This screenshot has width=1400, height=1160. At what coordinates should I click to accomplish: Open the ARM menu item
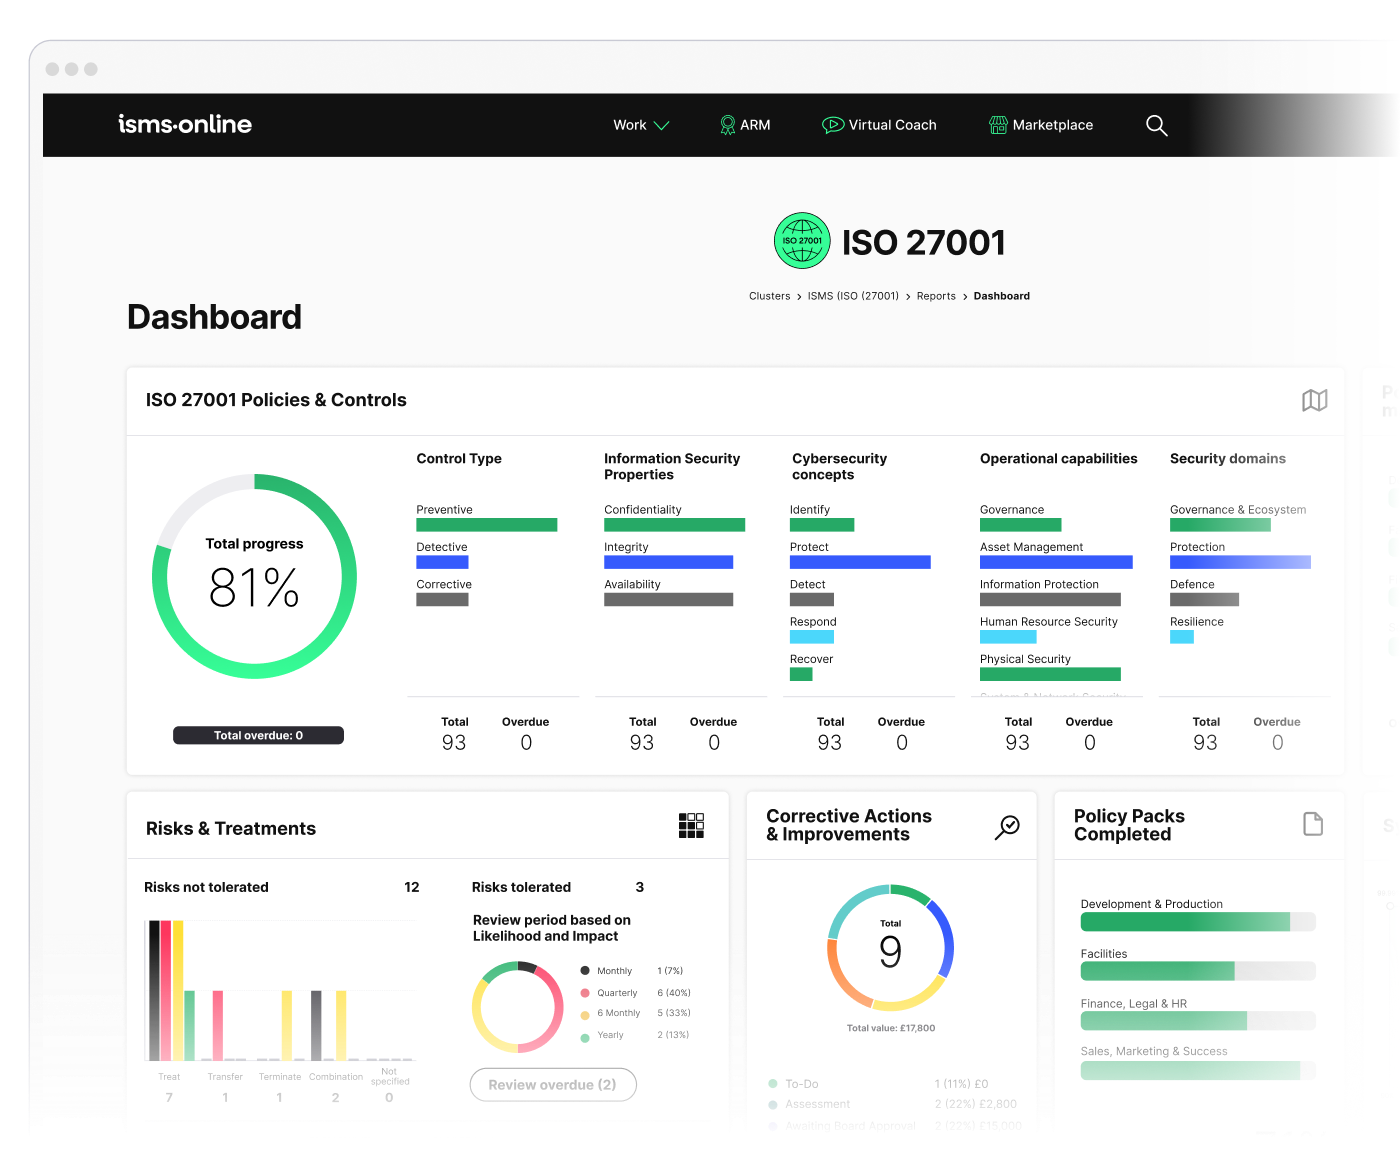(745, 125)
